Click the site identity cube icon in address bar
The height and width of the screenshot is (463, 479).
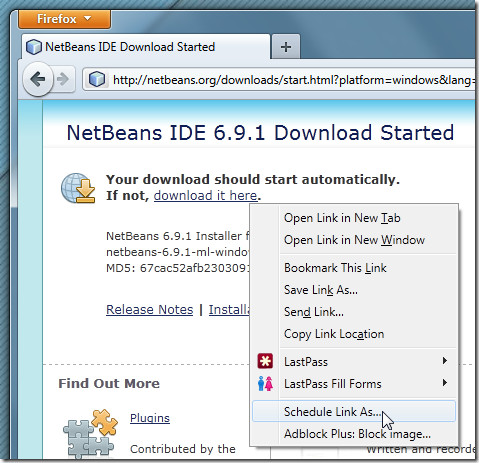[x=97, y=80]
